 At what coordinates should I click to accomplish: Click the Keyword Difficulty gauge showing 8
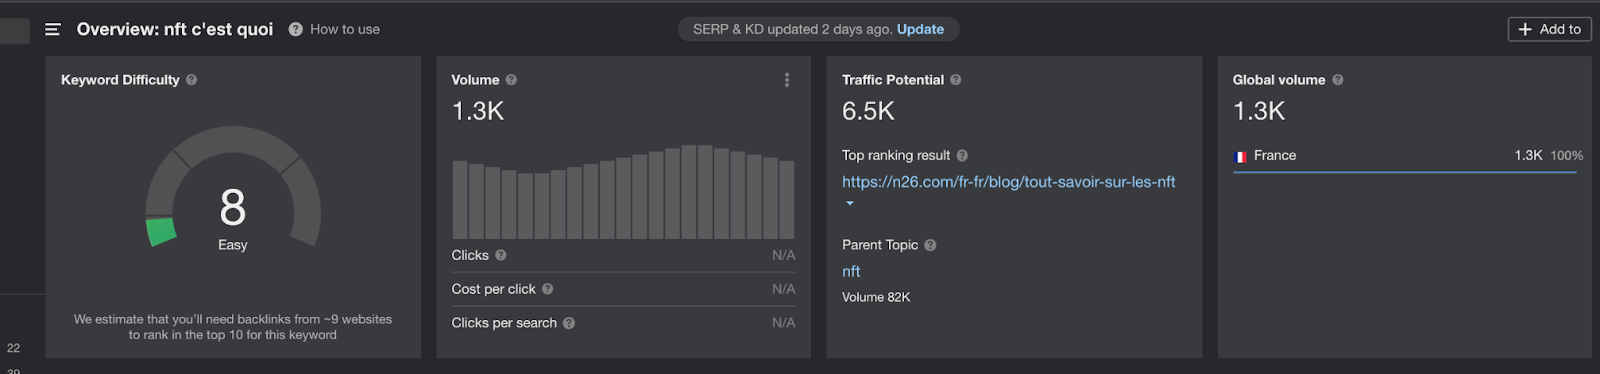(233, 187)
